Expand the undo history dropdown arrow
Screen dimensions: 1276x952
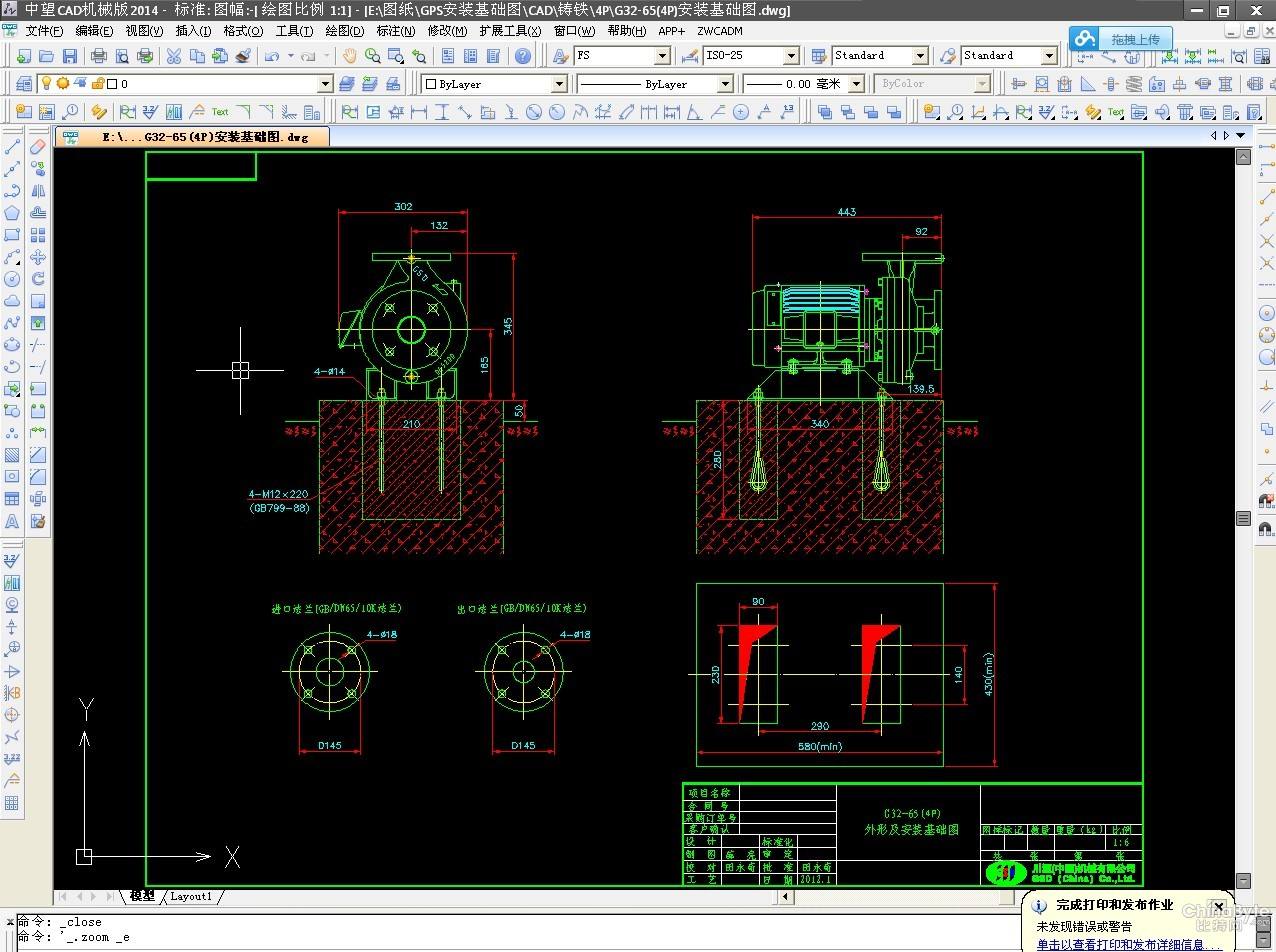point(290,56)
